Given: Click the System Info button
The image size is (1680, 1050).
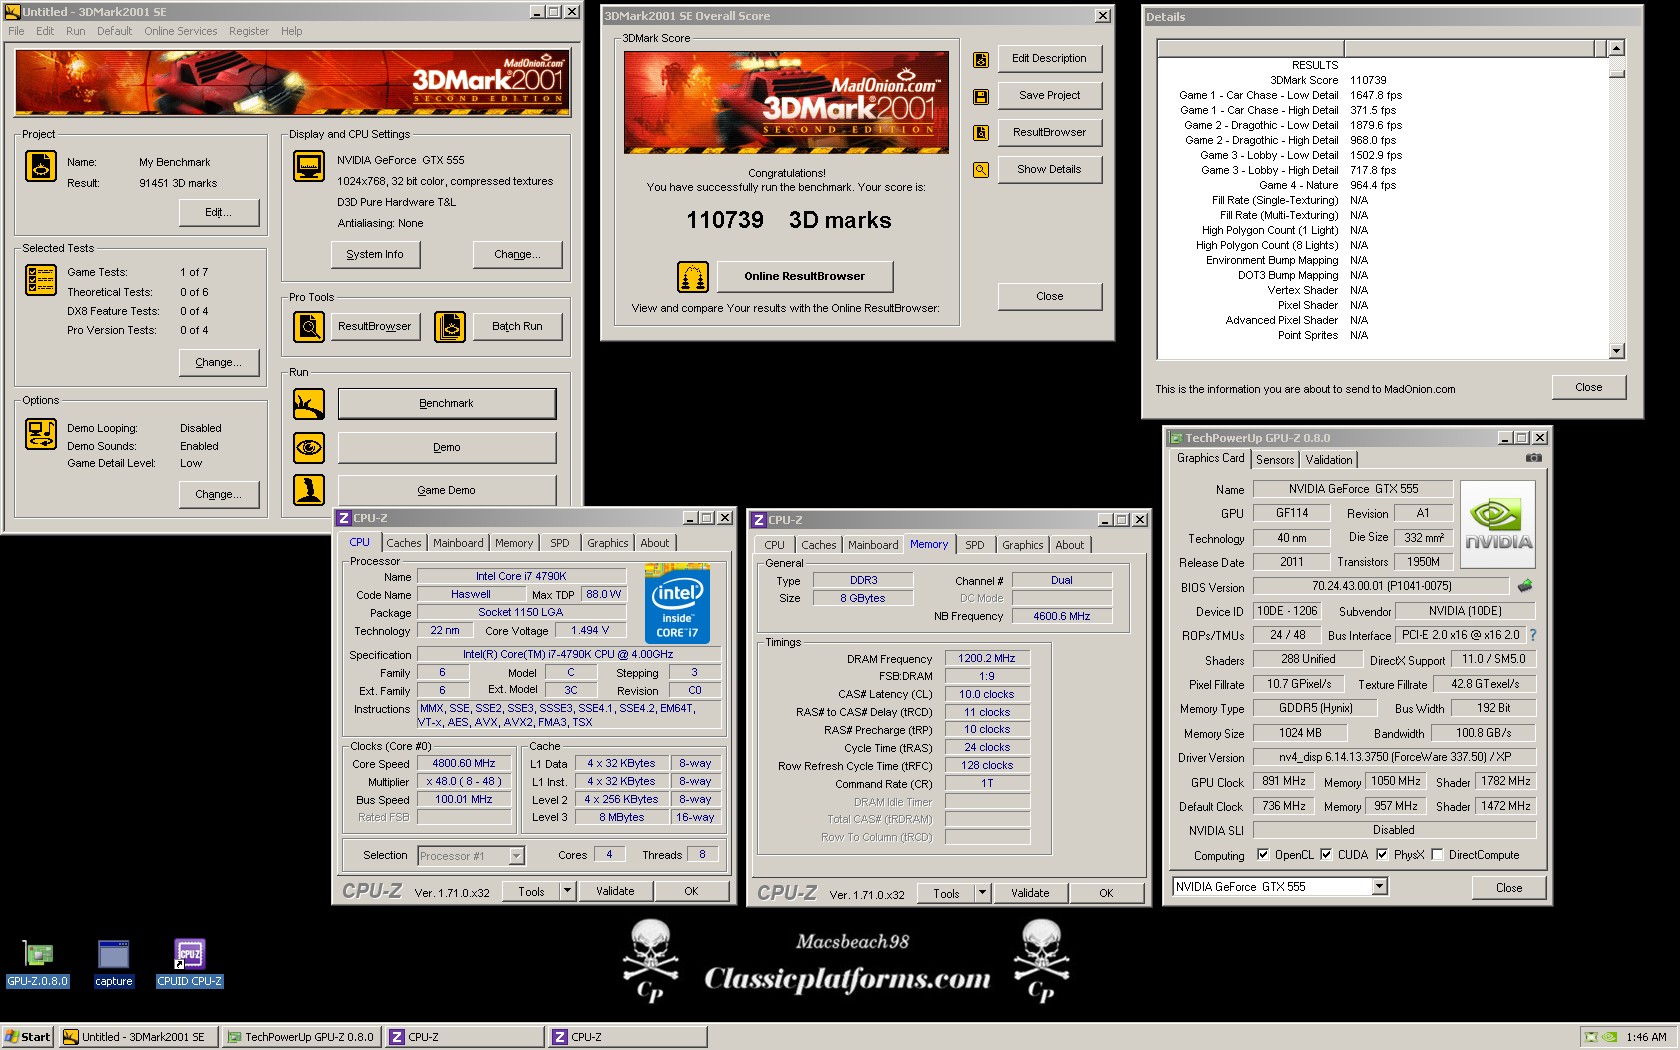Looking at the screenshot, I should [x=375, y=254].
